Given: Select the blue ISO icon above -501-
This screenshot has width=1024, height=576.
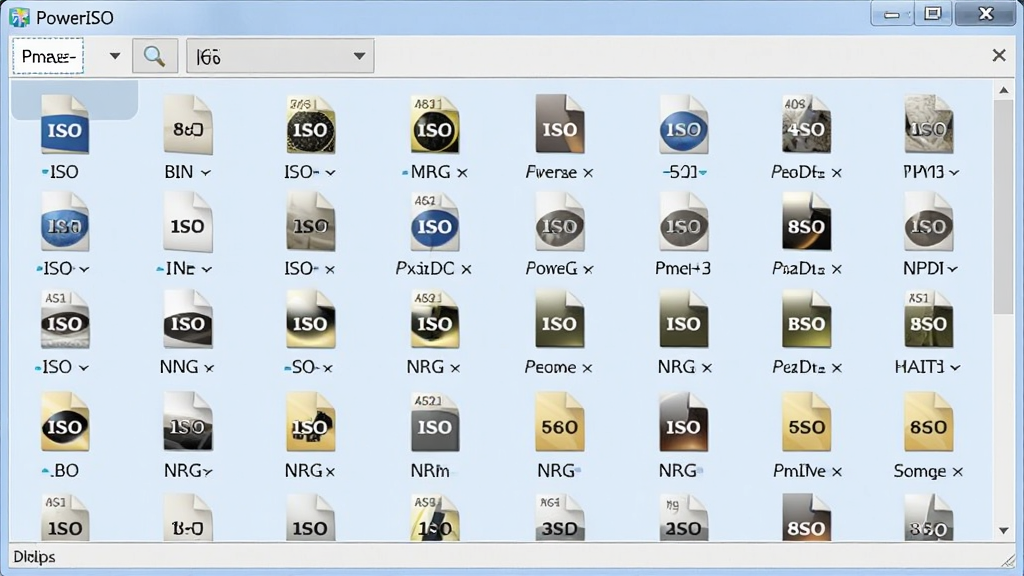Looking at the screenshot, I should coord(683,125).
